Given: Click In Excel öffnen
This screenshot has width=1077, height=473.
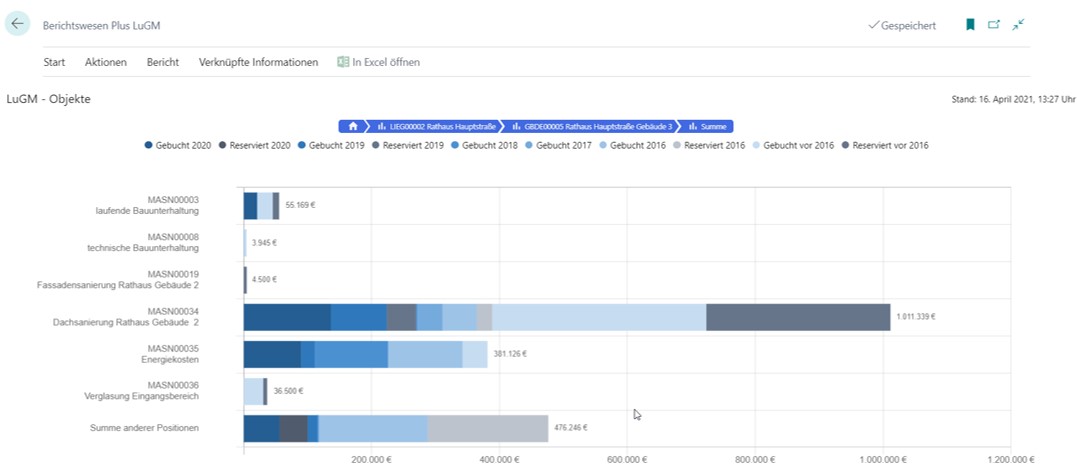Looking at the screenshot, I should point(386,62).
